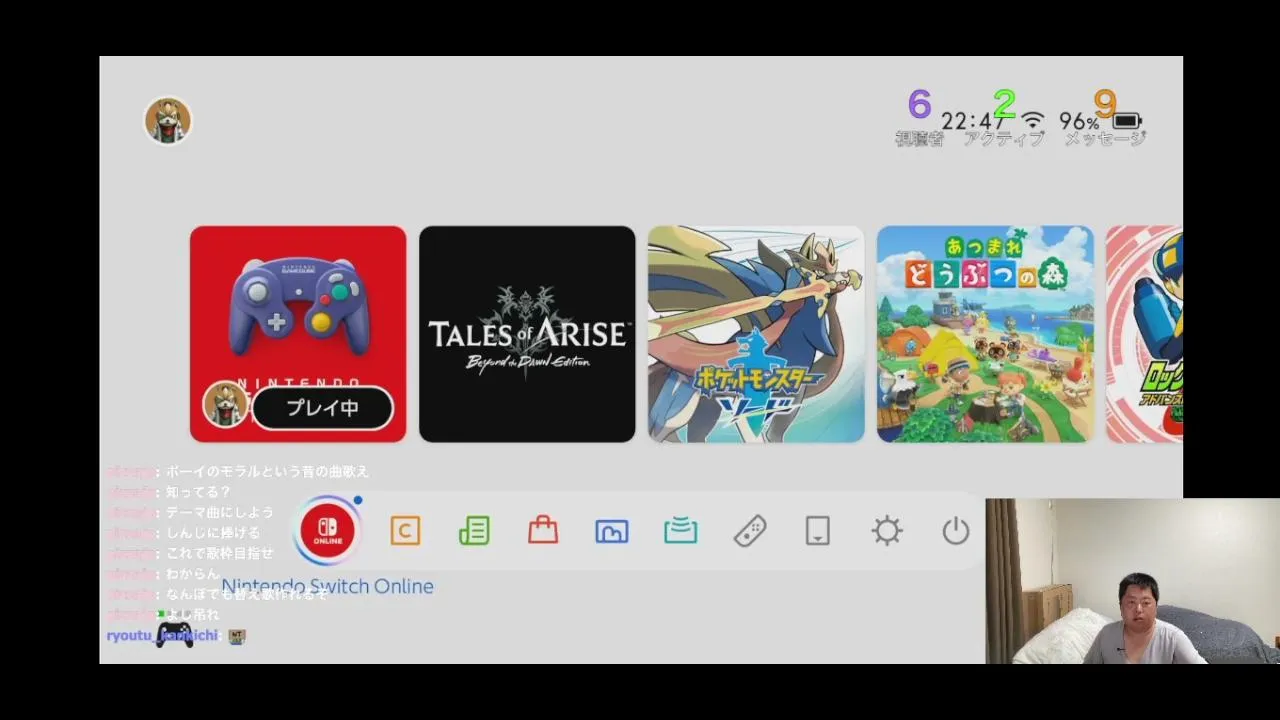1280x720 pixels.
Task: Launch Tales of Arise Beyond the Dawn Edition
Action: tap(527, 334)
